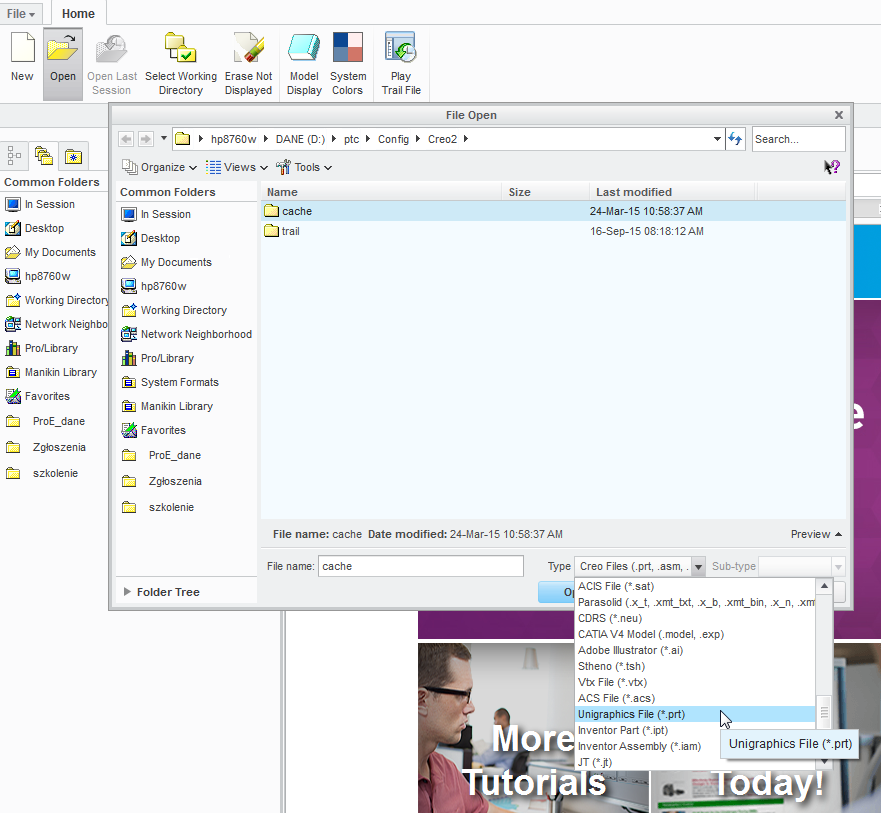Viewport: 881px width, 813px height.
Task: Choose Adobe Illustrator (*.ai) type
Action: tap(695, 651)
